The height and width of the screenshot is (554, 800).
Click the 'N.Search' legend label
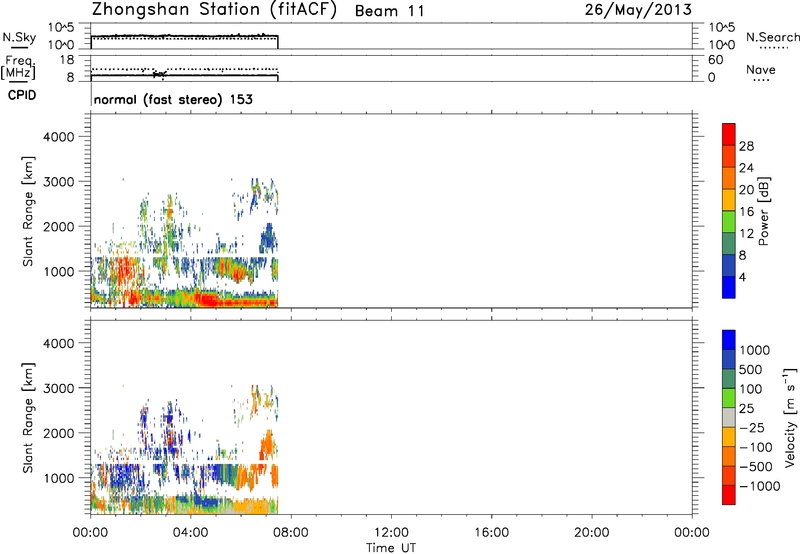tap(772, 37)
